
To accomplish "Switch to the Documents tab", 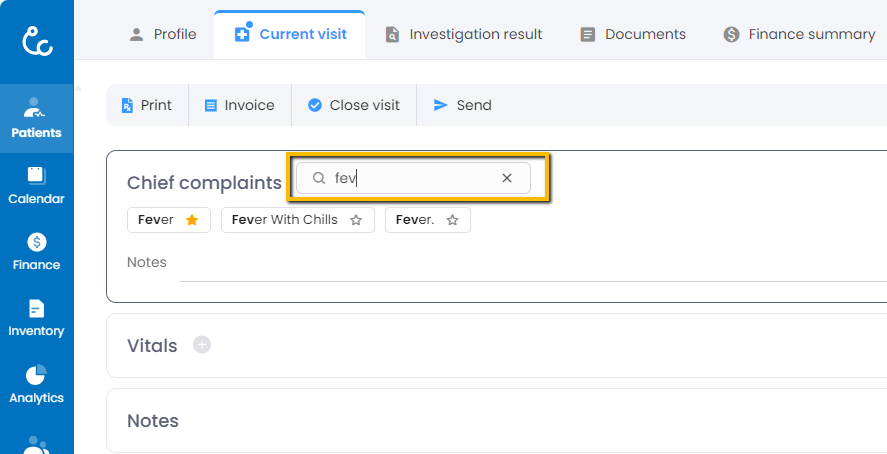I will pyautogui.click(x=633, y=34).
